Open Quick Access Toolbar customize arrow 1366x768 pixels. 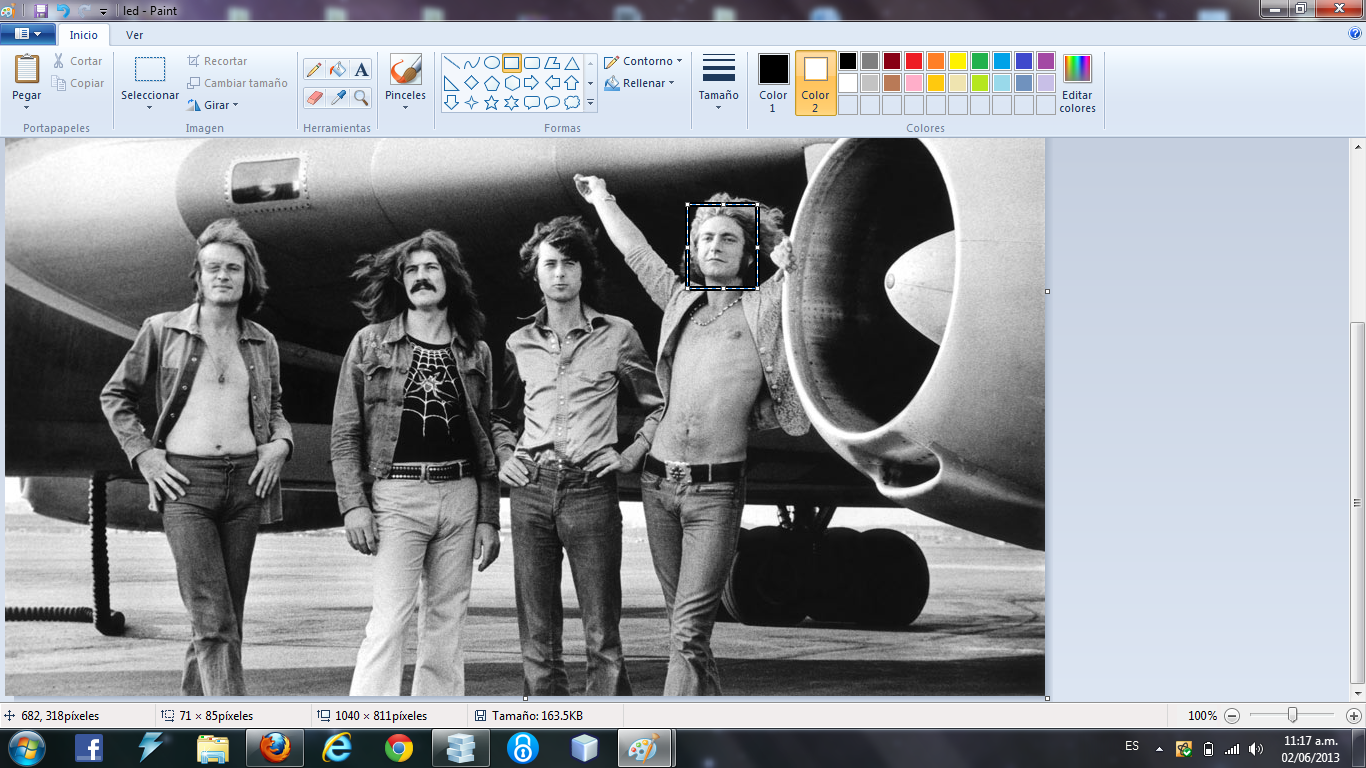[x=103, y=12]
